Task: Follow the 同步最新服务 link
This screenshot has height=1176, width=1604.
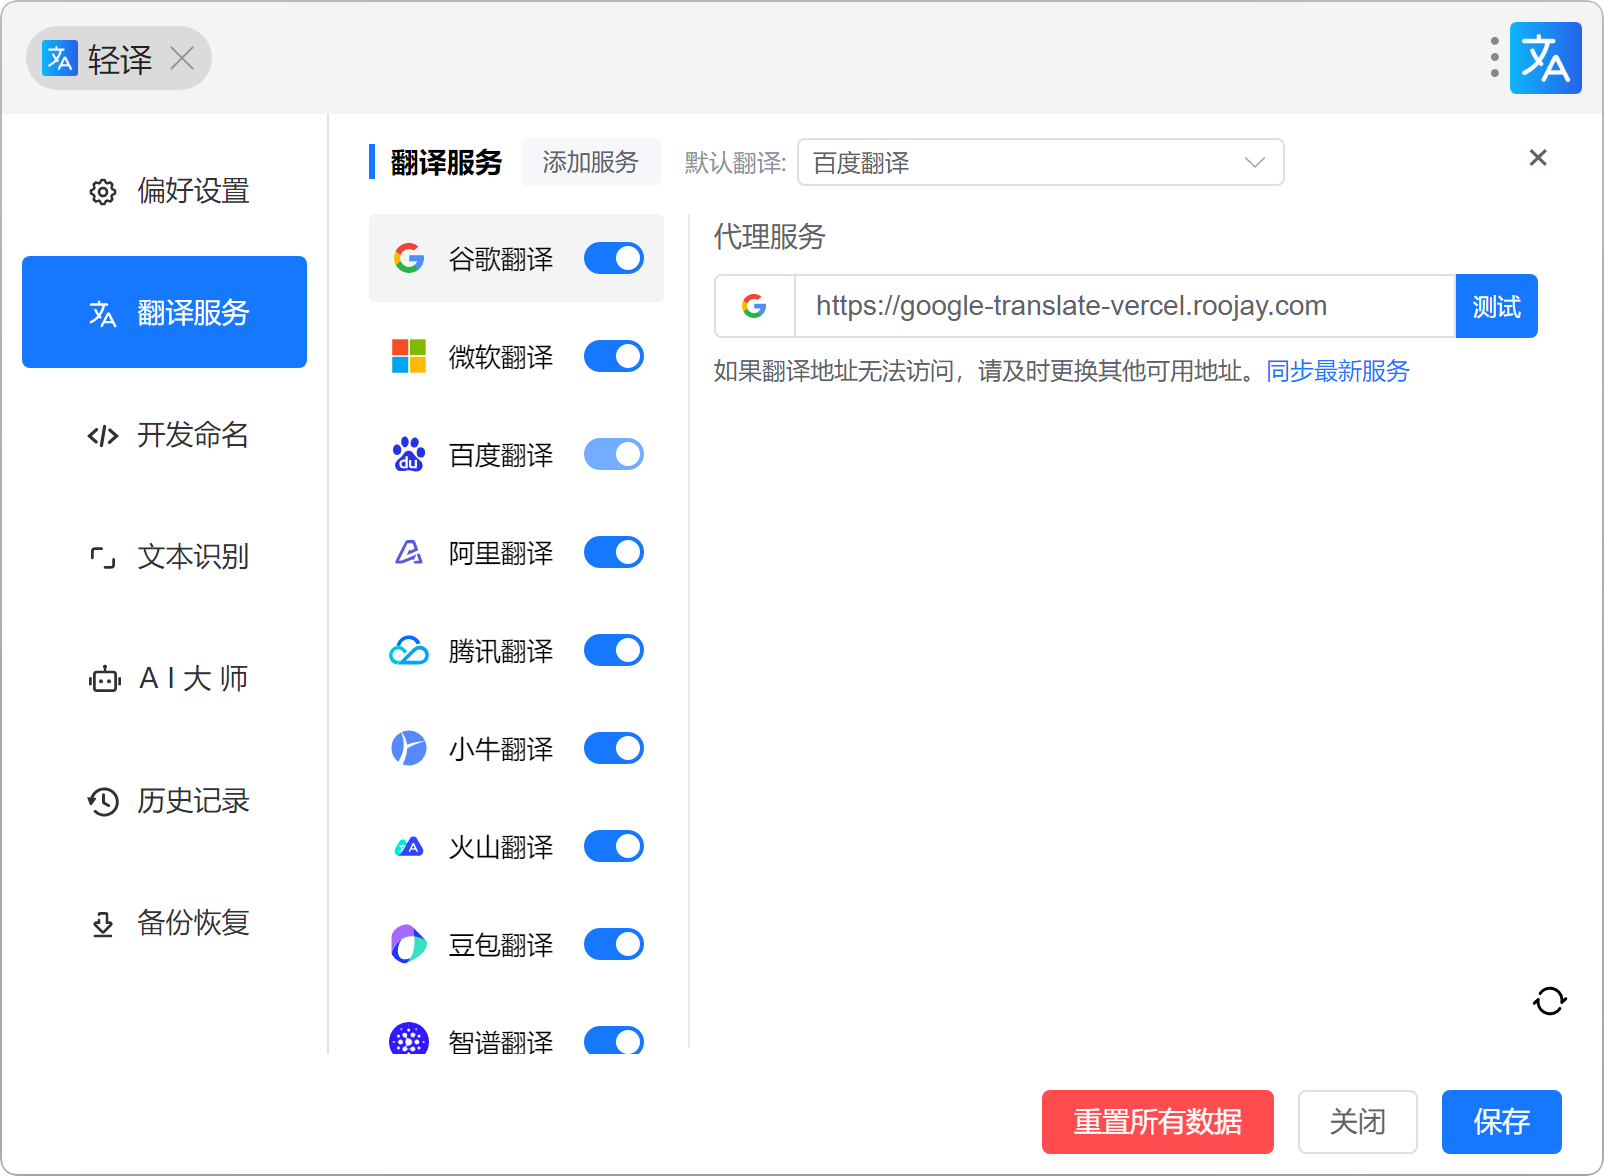Action: [1337, 371]
